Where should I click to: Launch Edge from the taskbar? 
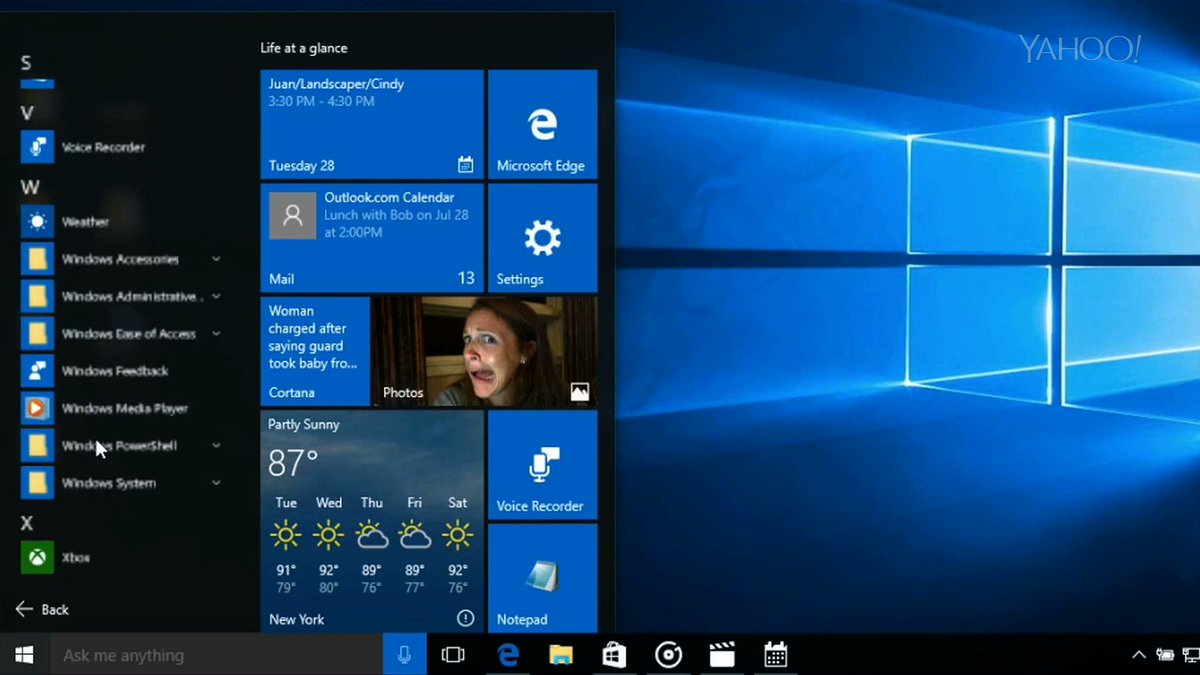(x=508, y=655)
